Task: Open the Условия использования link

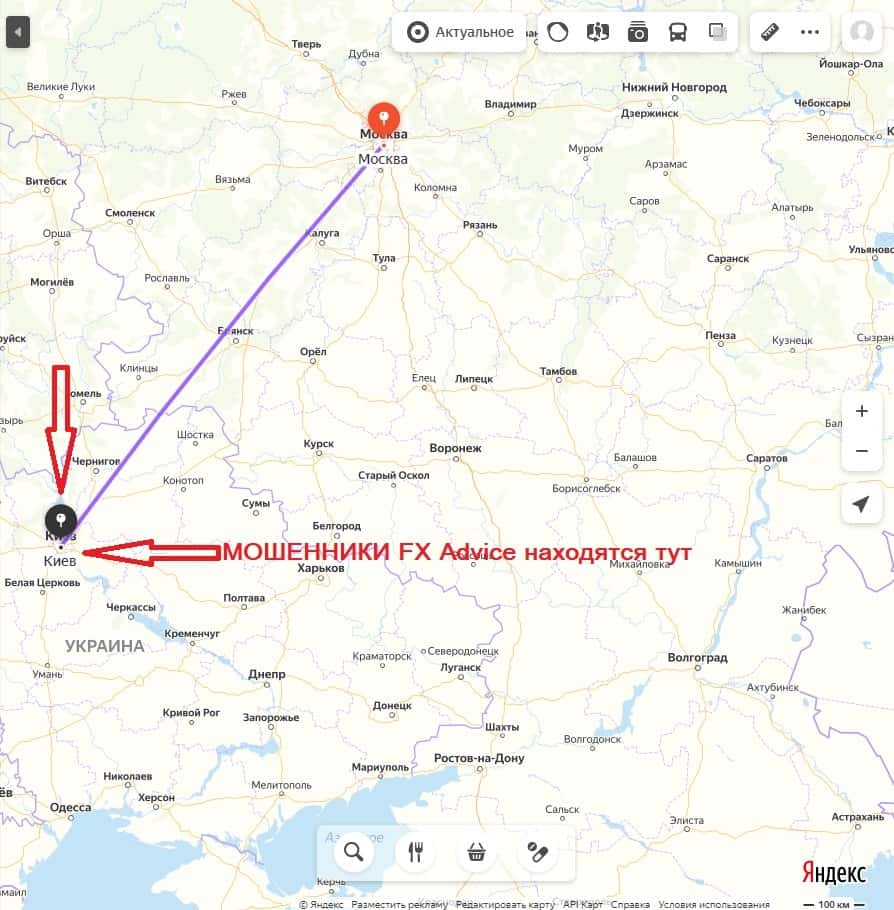Action: pos(714,904)
